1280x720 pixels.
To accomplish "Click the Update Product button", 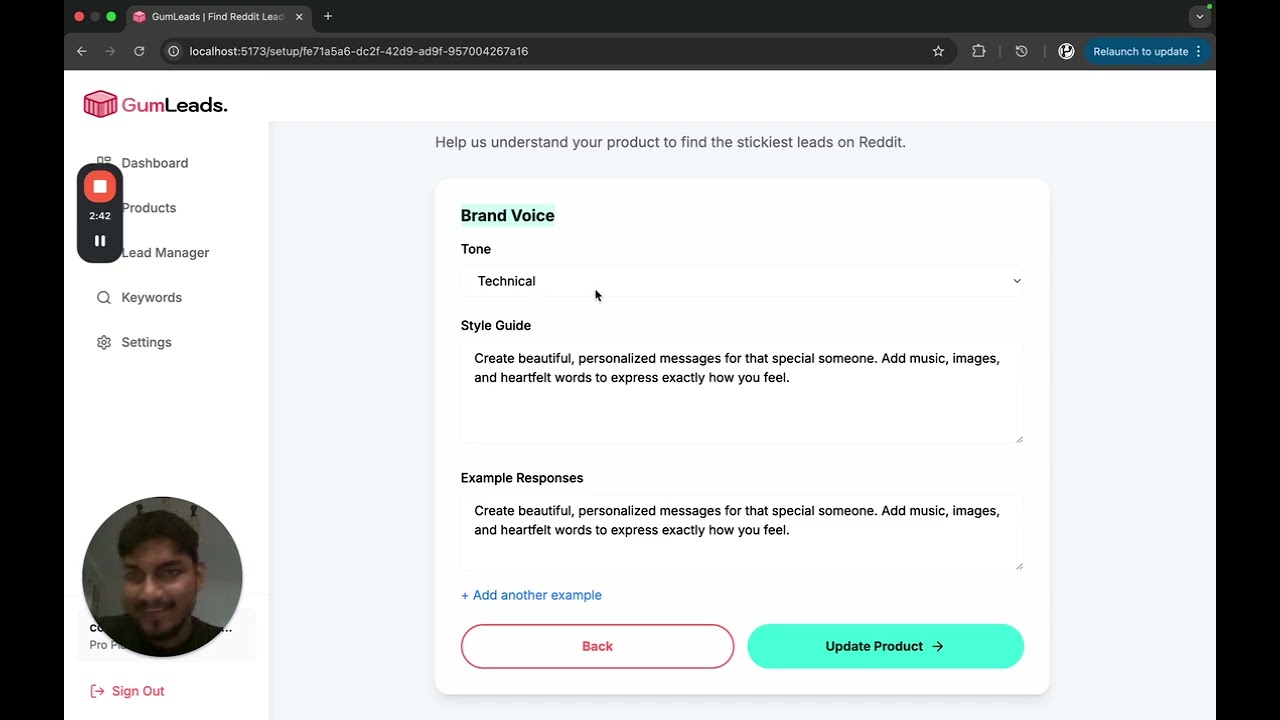I will (885, 646).
